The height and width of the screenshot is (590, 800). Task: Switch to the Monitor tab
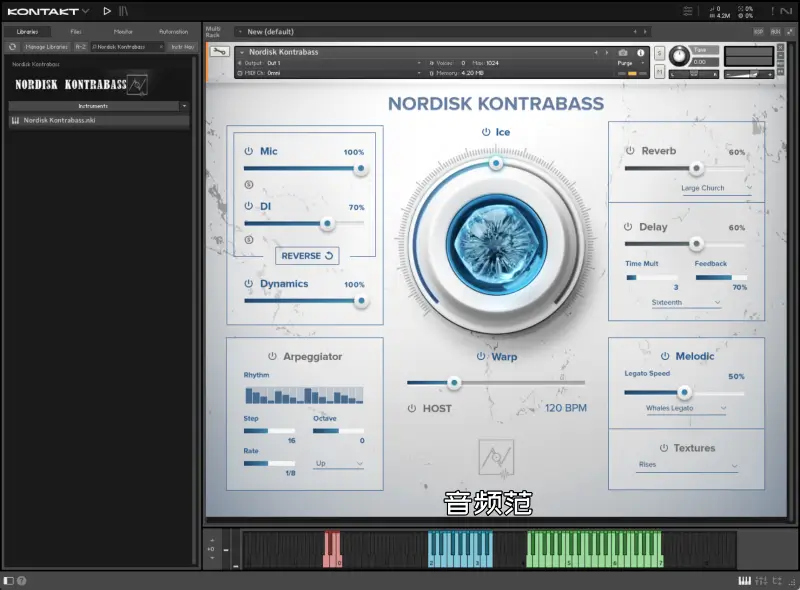123,32
